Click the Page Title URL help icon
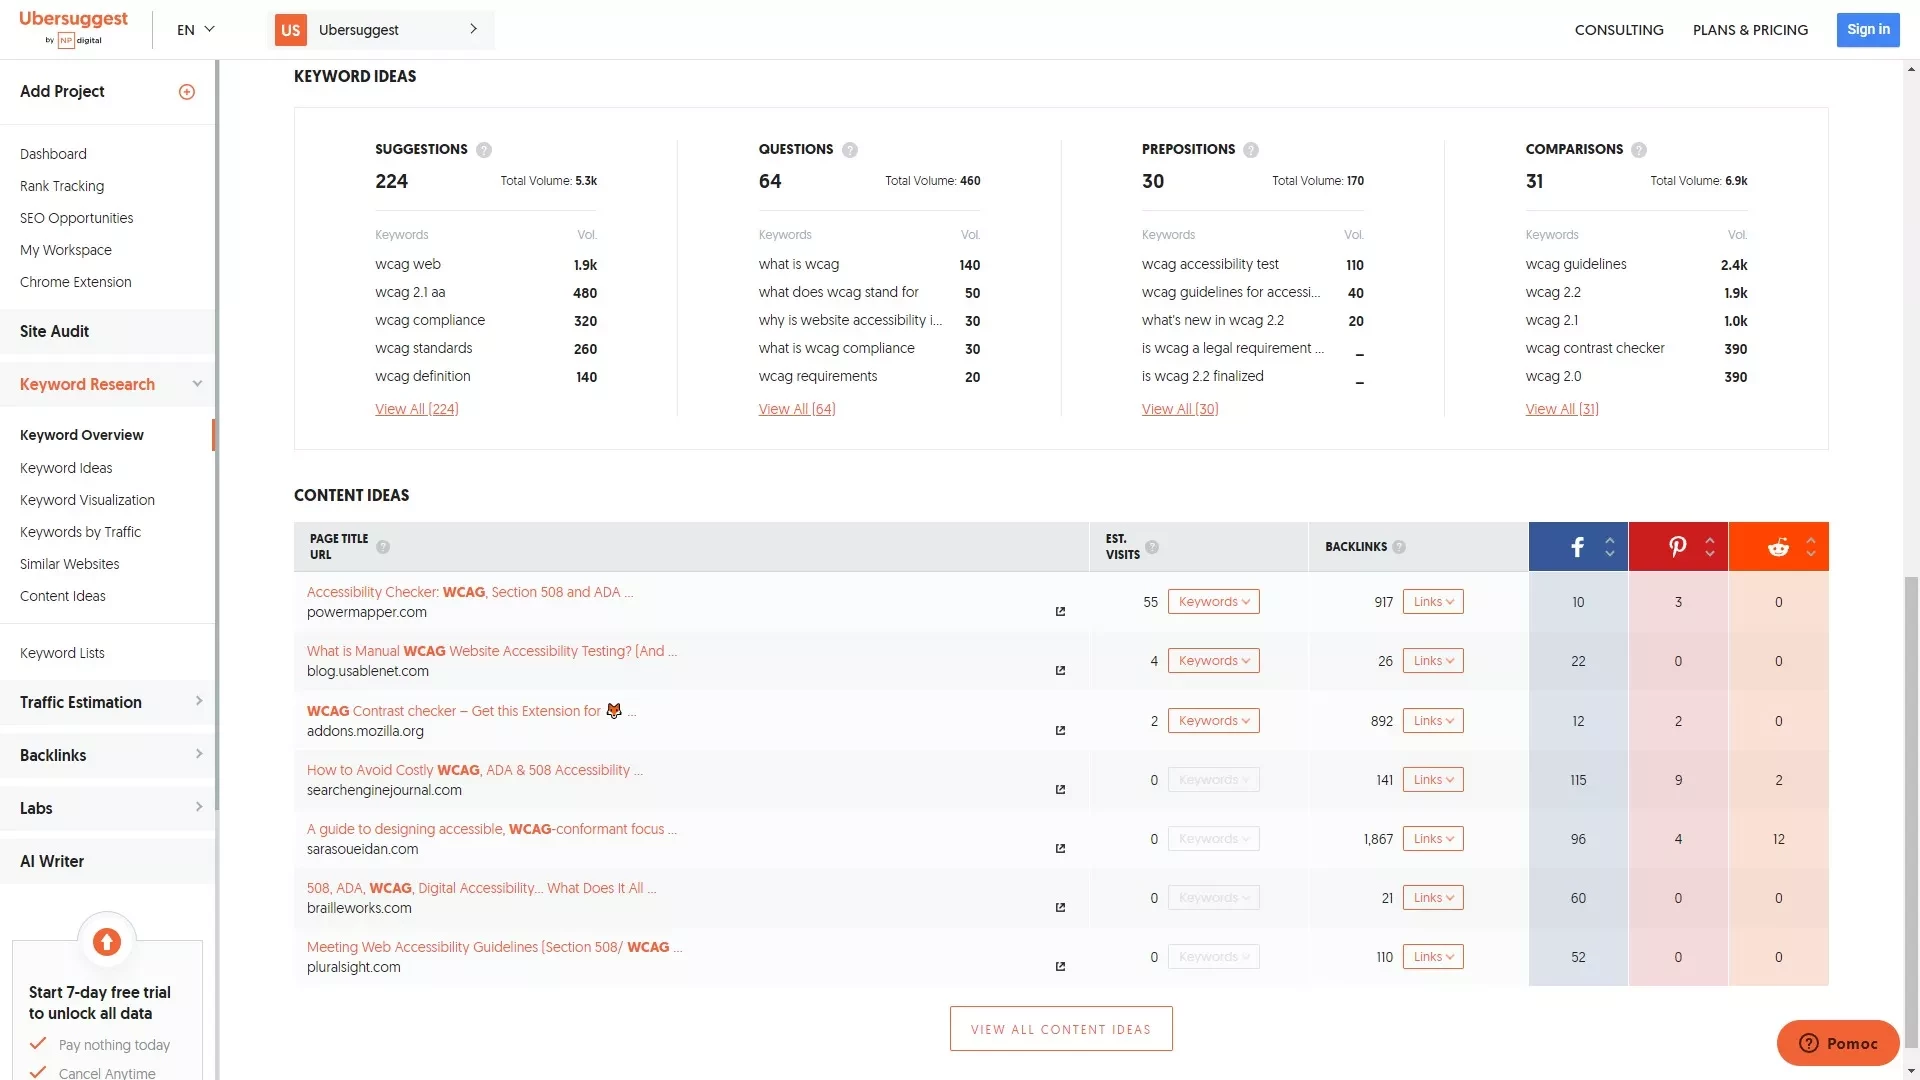Image resolution: width=1920 pixels, height=1080 pixels. [x=383, y=547]
